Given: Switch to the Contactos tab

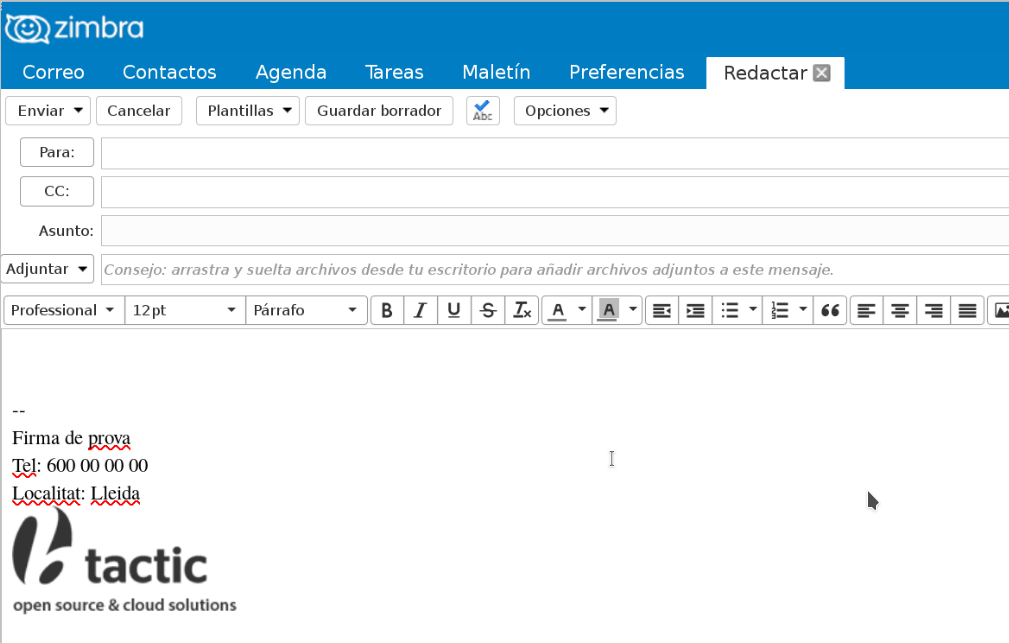Looking at the screenshot, I should (x=169, y=72).
